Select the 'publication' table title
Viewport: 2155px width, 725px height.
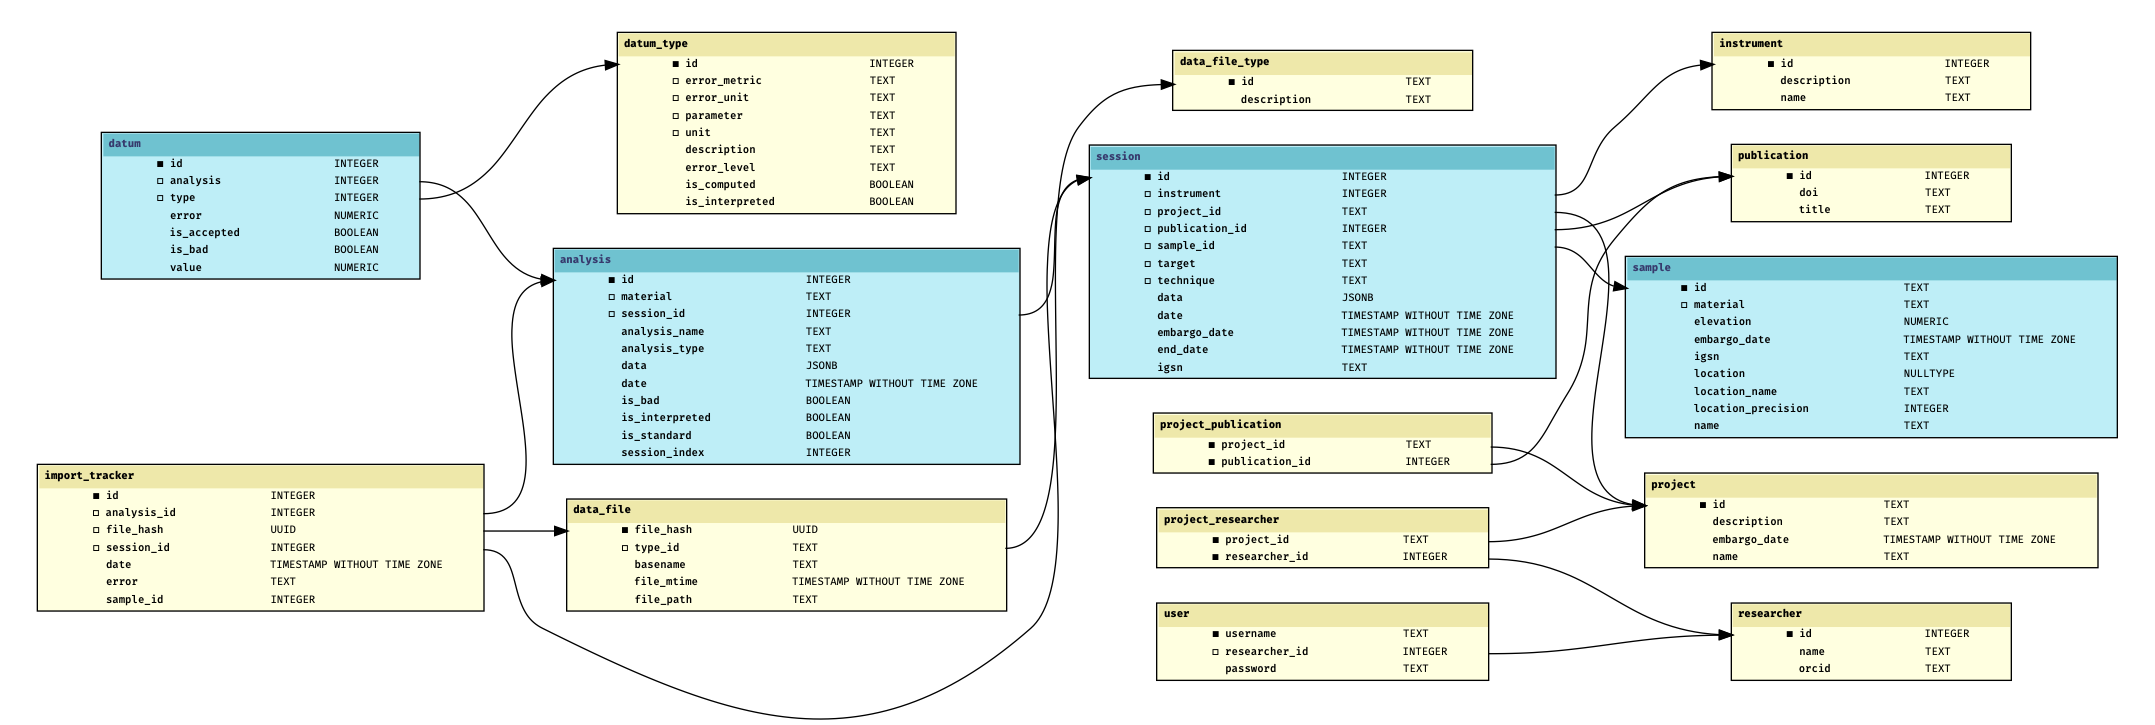click(x=1773, y=156)
